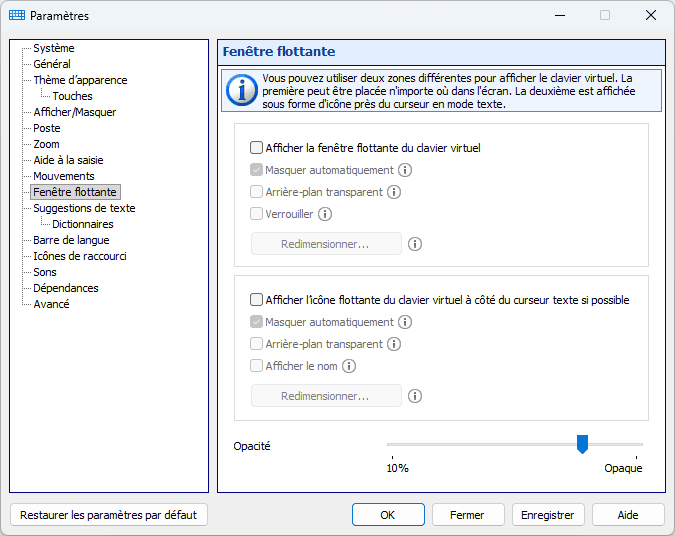
Task: Open Mouvements settings
Action: pos(64,176)
